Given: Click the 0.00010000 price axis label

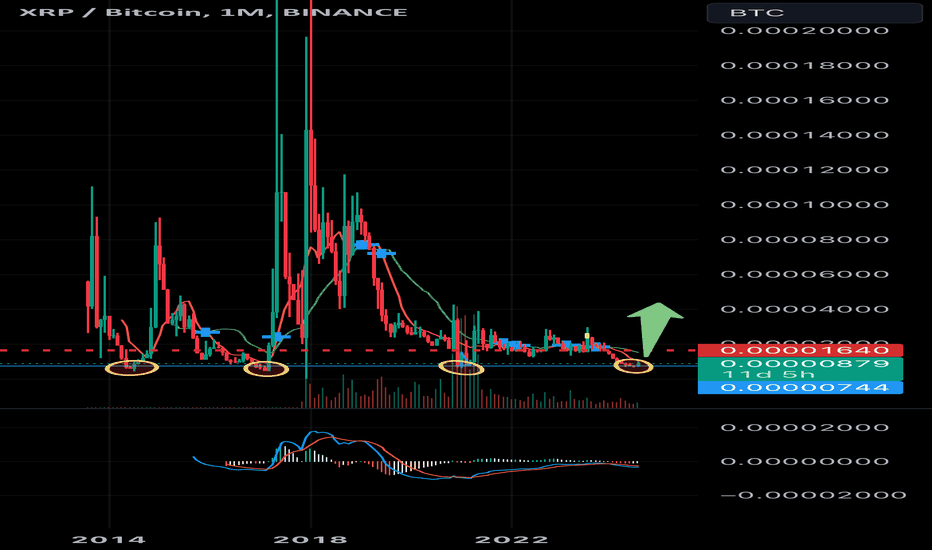Looking at the screenshot, I should coord(805,205).
